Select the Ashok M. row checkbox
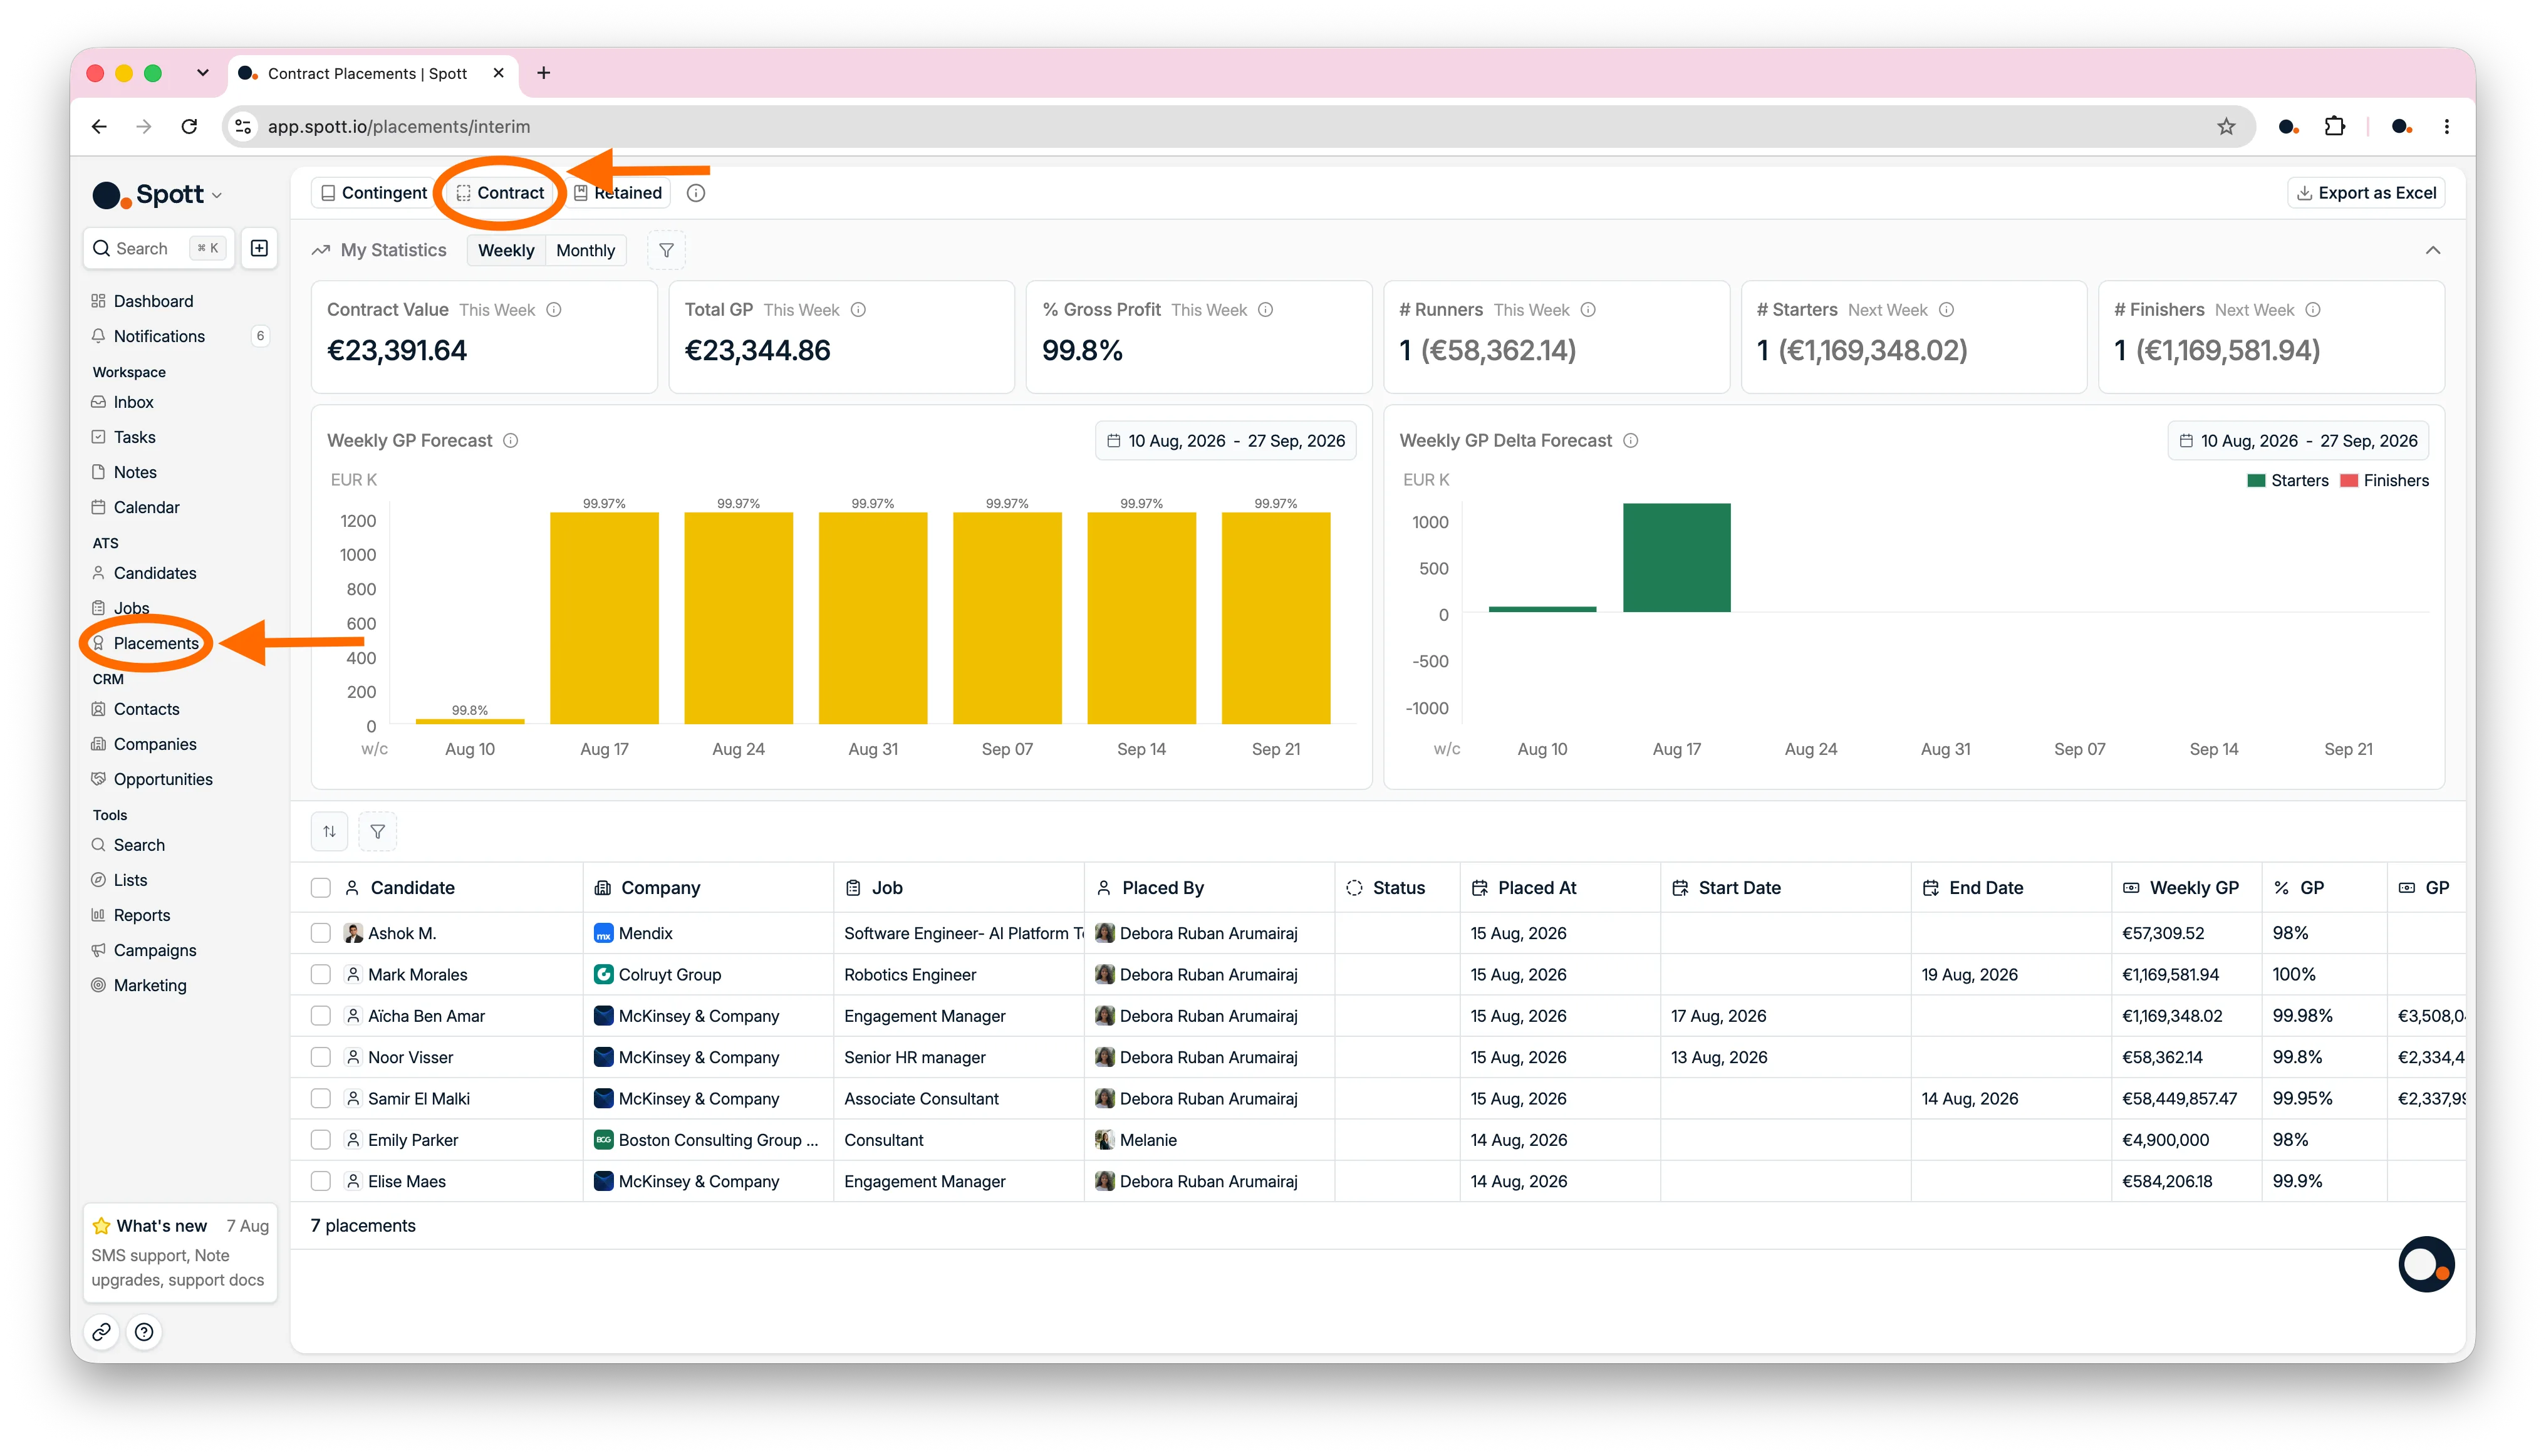This screenshot has width=2546, height=1456. [321, 933]
